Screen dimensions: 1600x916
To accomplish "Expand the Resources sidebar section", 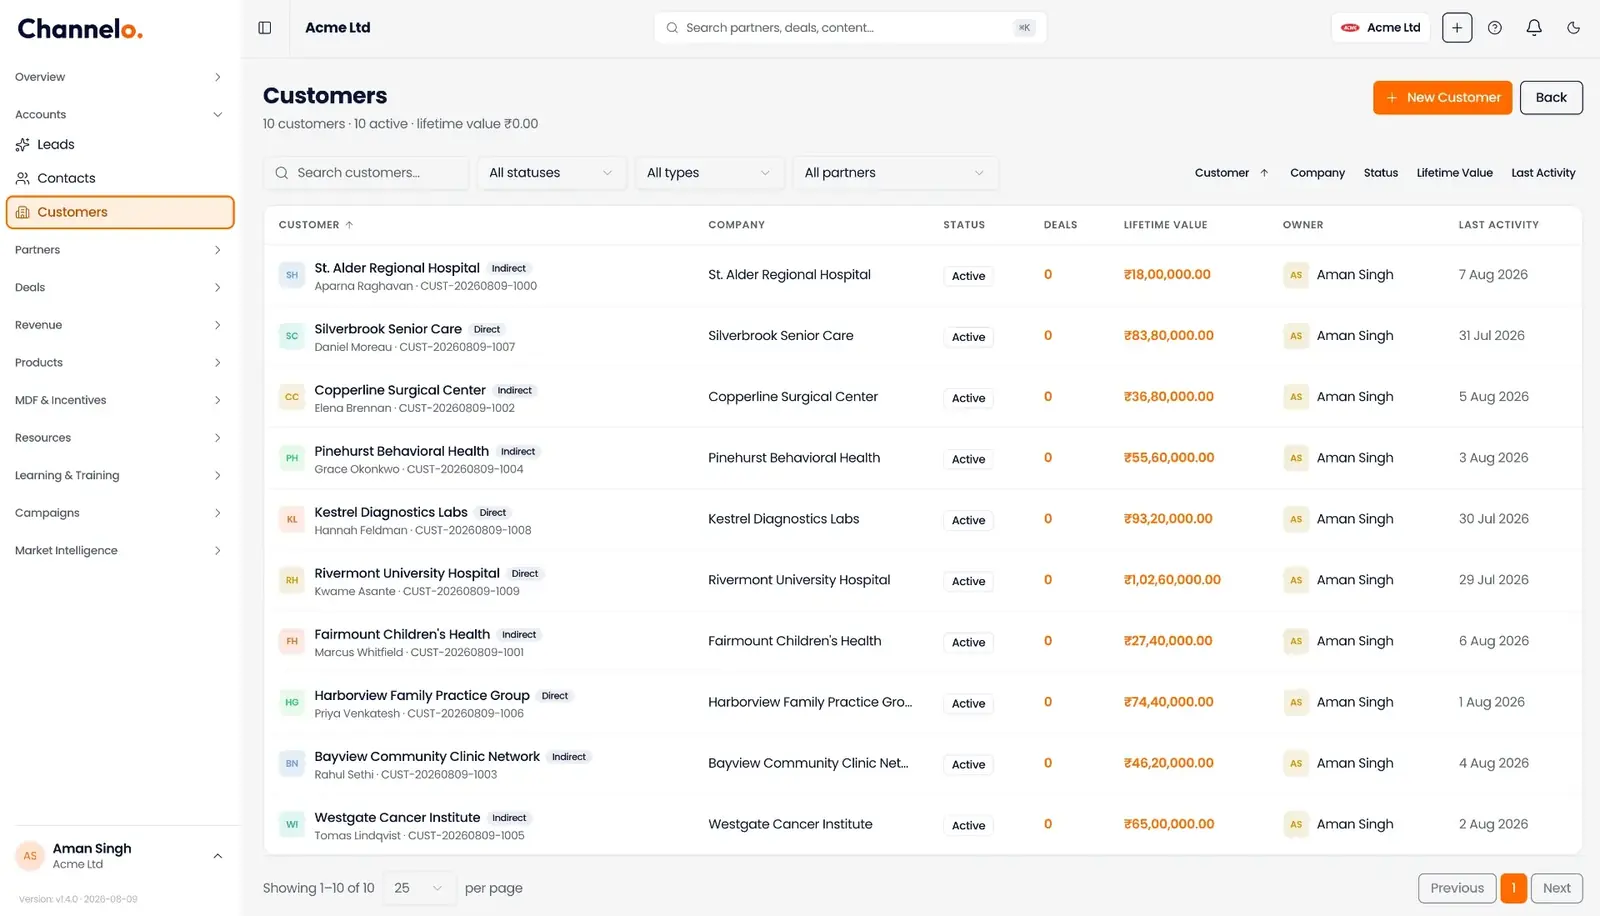I will point(119,438).
